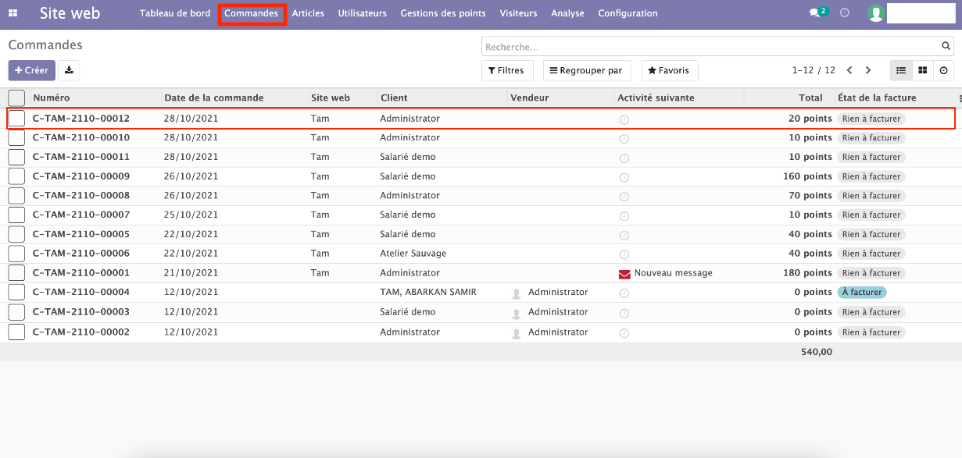The width and height of the screenshot is (962, 458).
Task: Switch to activity view
Action: pos(943,70)
